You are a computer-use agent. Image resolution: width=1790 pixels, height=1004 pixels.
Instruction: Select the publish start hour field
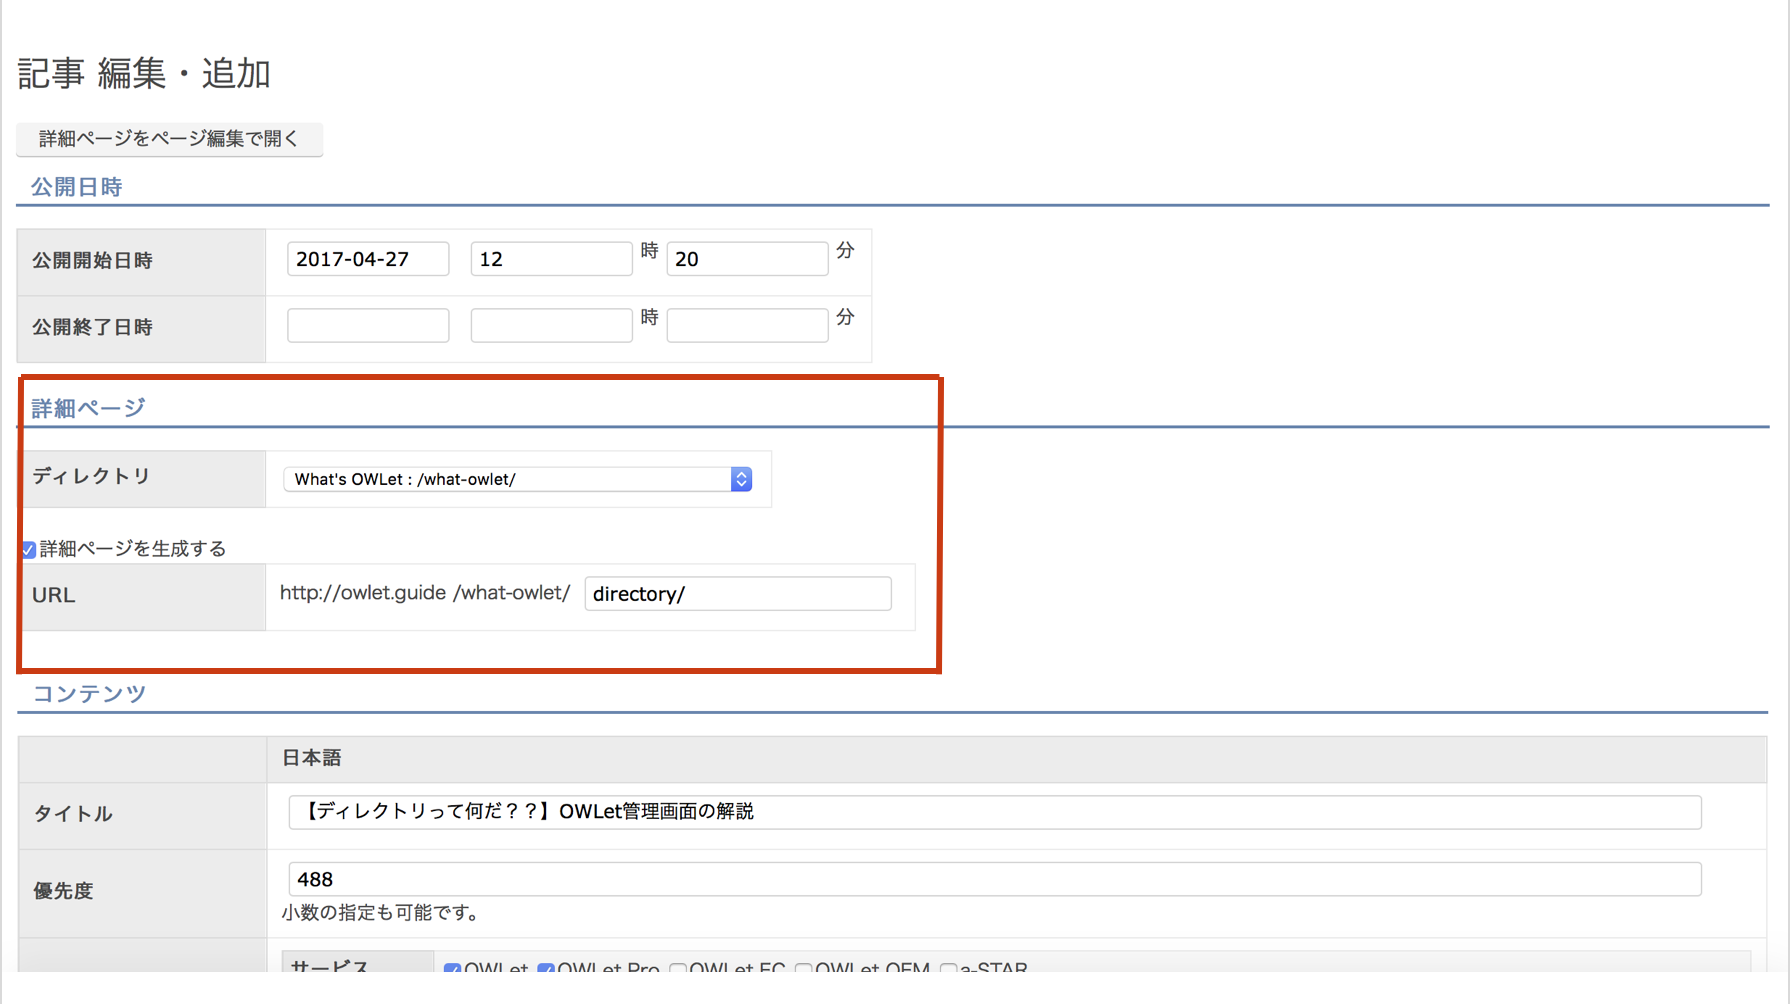click(x=550, y=259)
